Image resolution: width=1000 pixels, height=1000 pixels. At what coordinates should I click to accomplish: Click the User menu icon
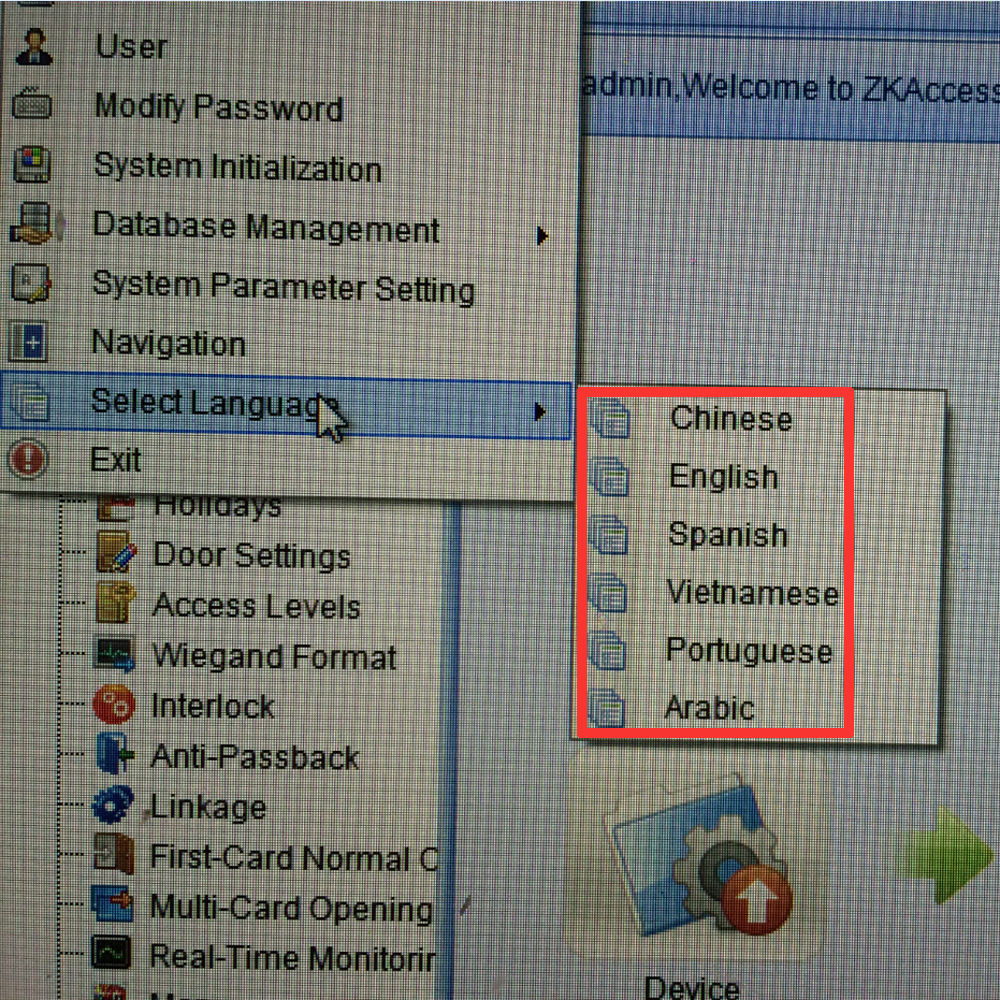[x=34, y=47]
